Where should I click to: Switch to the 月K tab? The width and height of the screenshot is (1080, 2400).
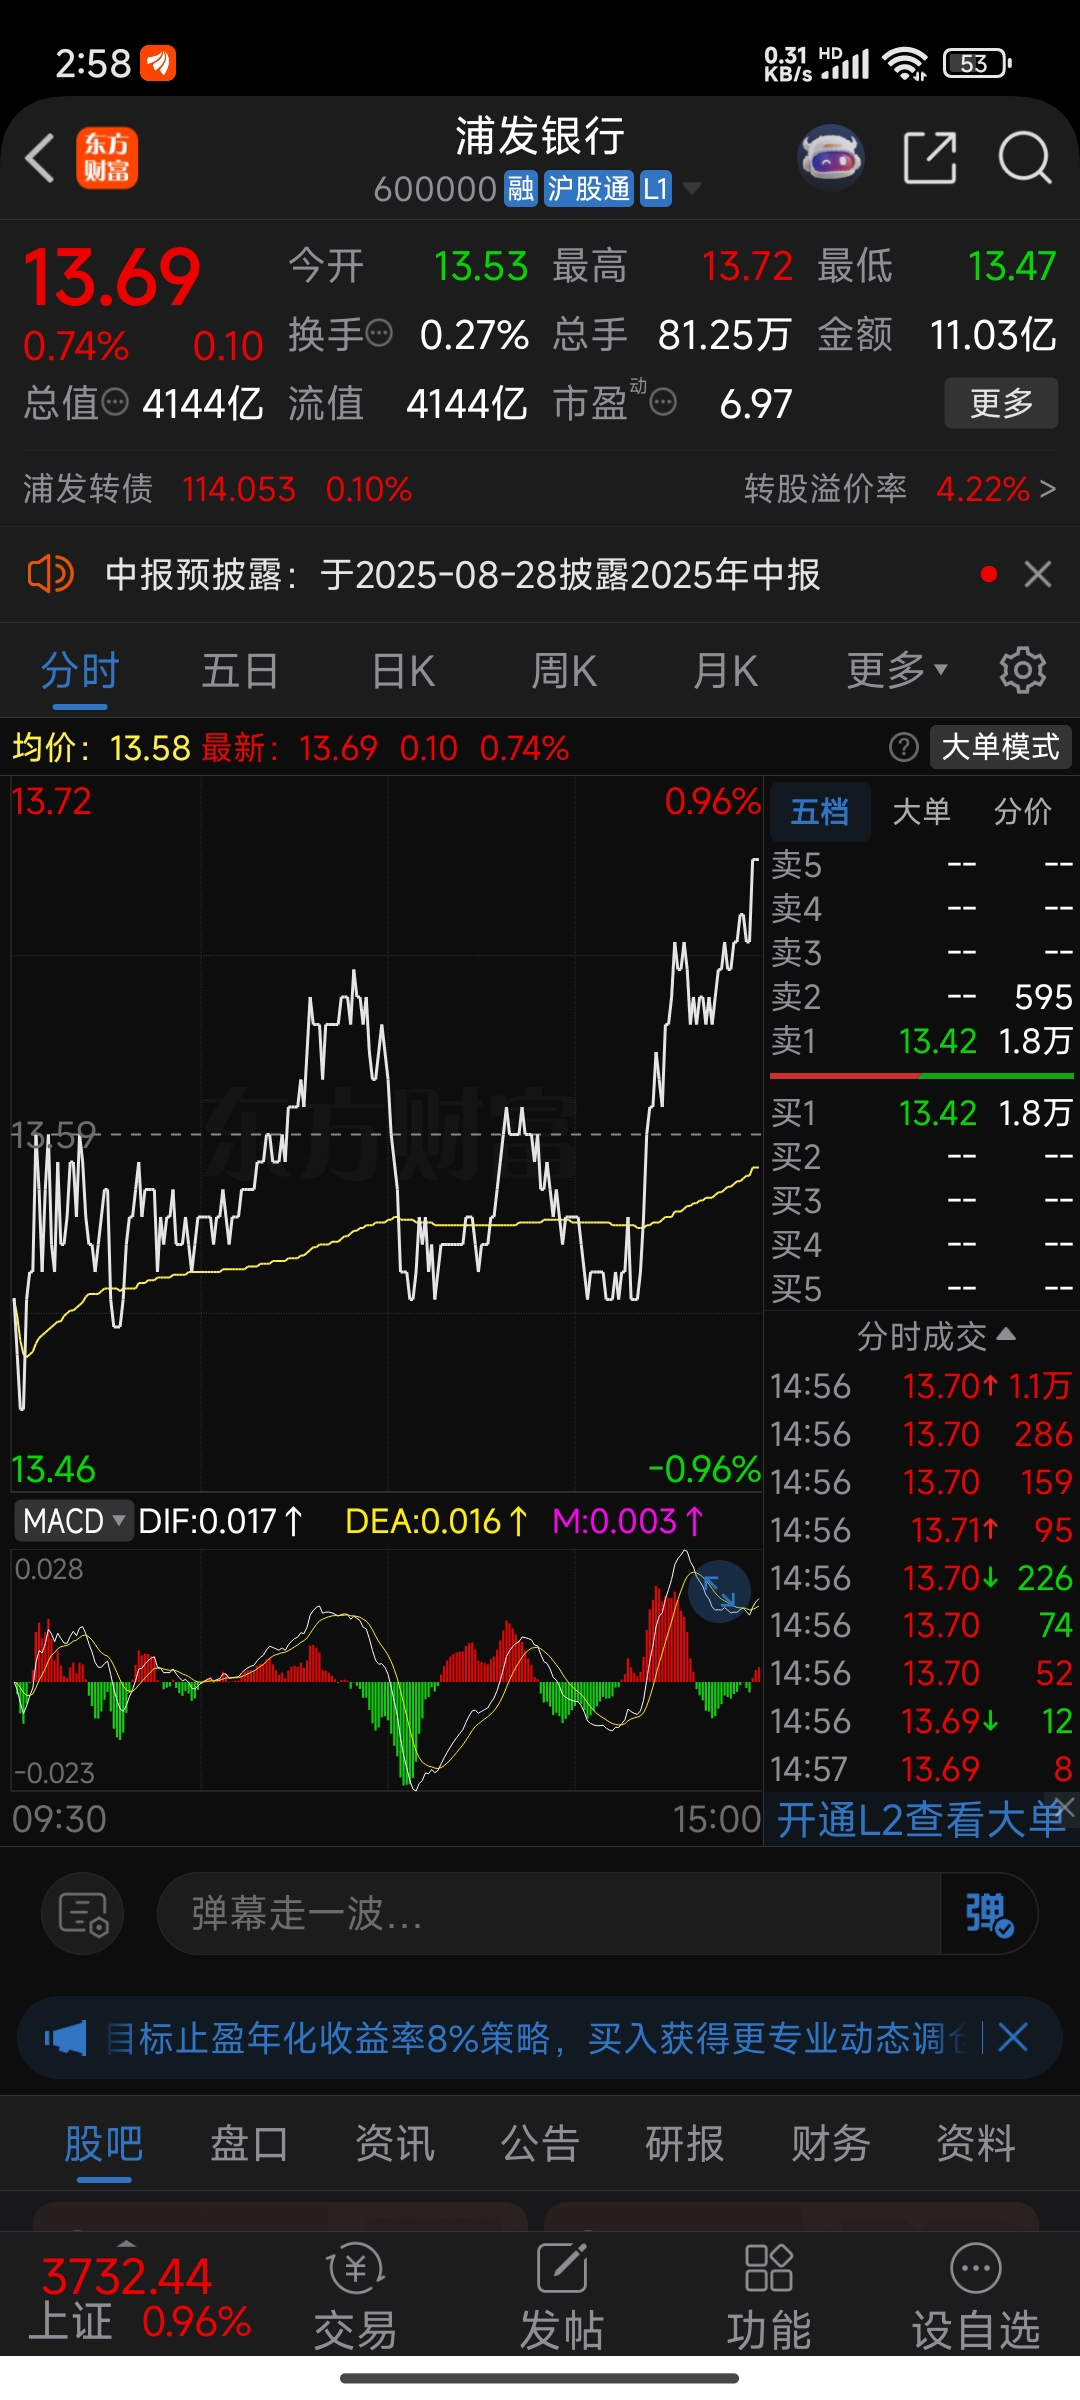(x=726, y=670)
